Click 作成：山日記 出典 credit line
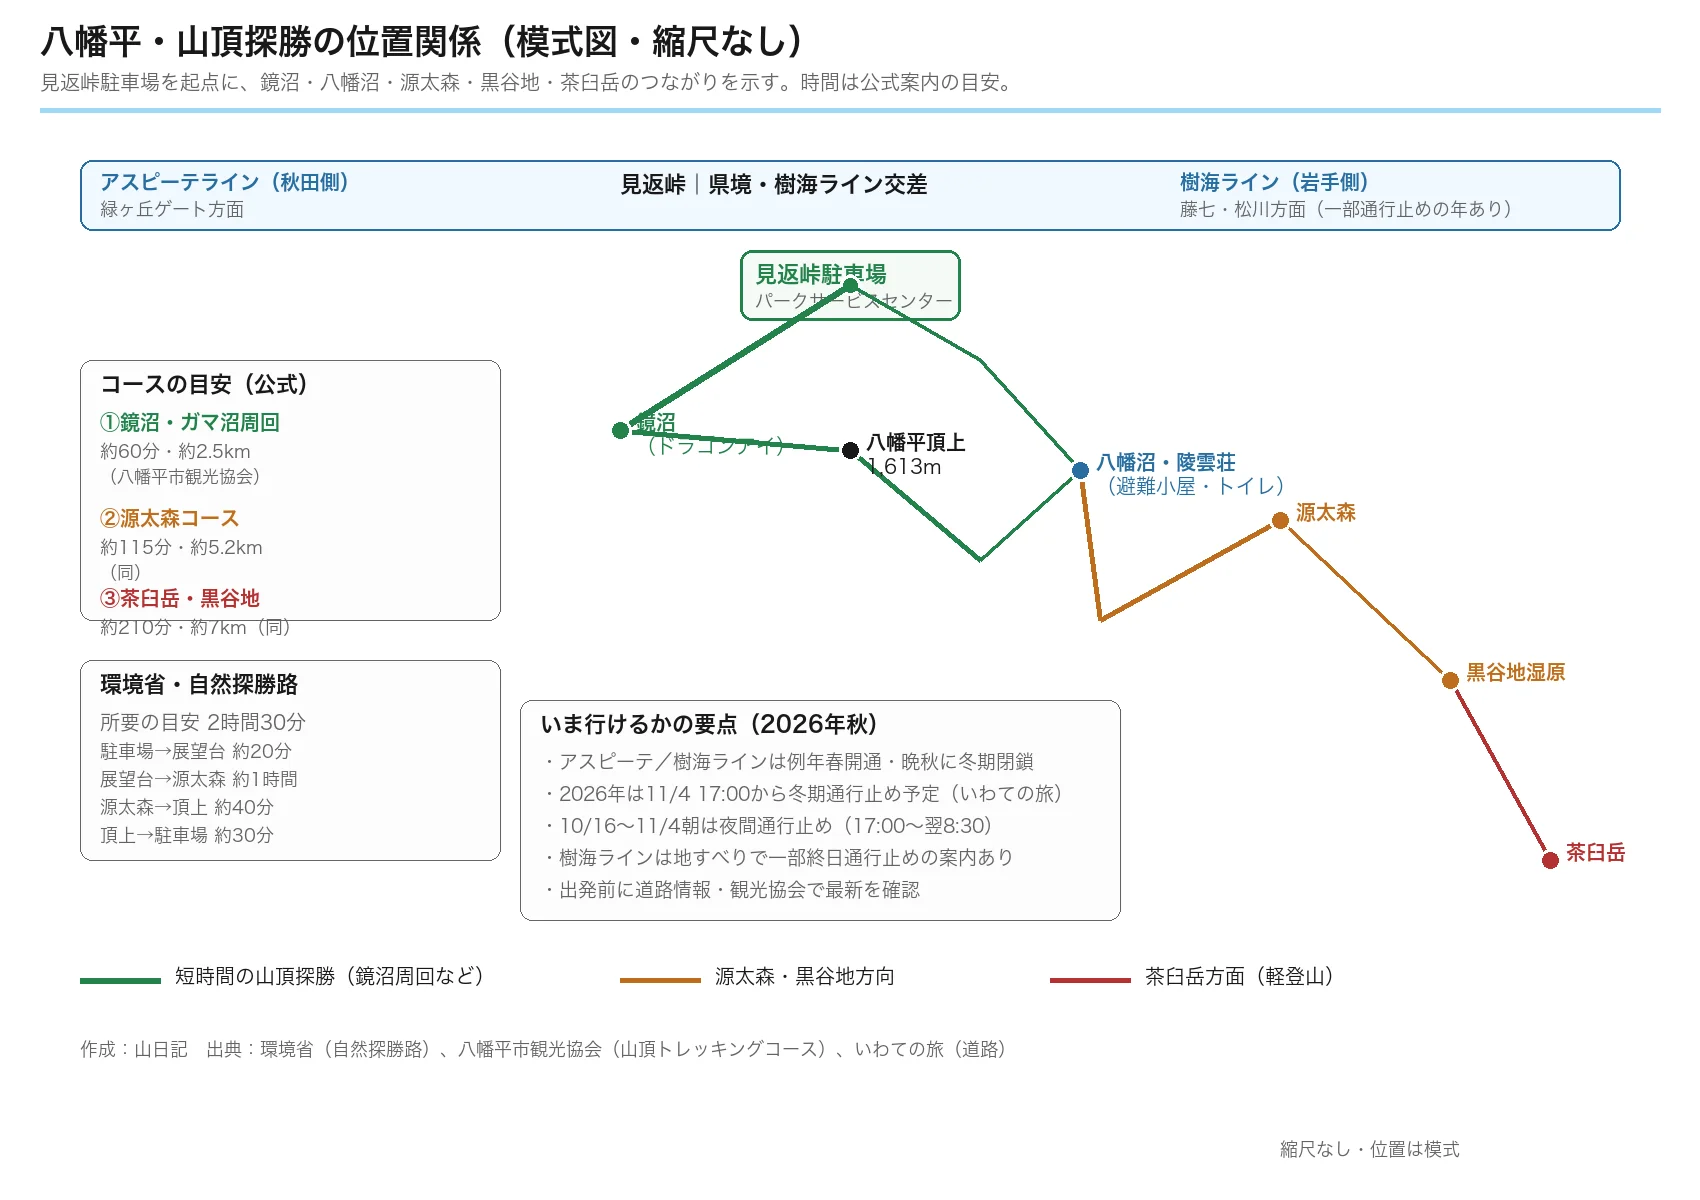The width and height of the screenshot is (1700, 1200). tap(543, 1049)
